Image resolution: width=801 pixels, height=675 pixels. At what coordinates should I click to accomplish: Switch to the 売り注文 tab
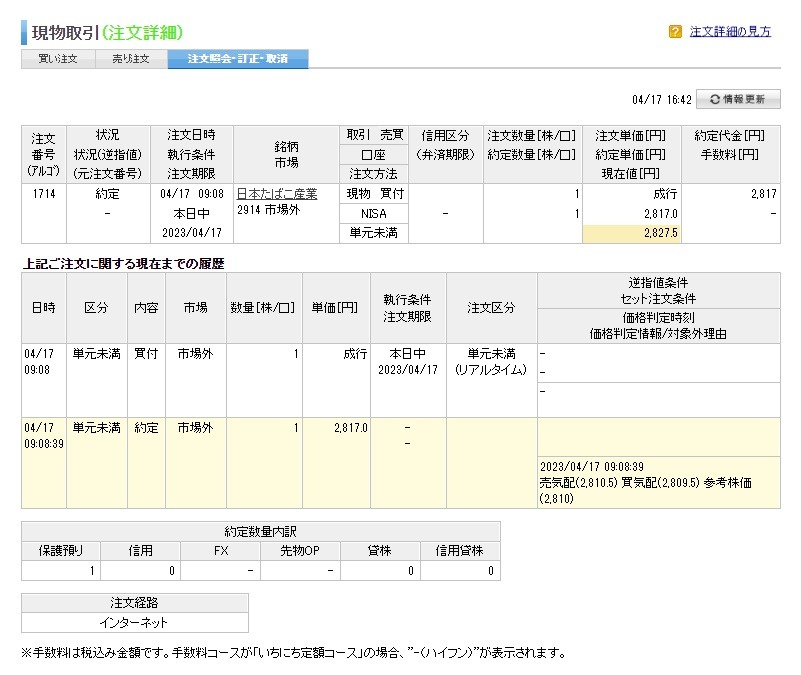pyautogui.click(x=131, y=59)
